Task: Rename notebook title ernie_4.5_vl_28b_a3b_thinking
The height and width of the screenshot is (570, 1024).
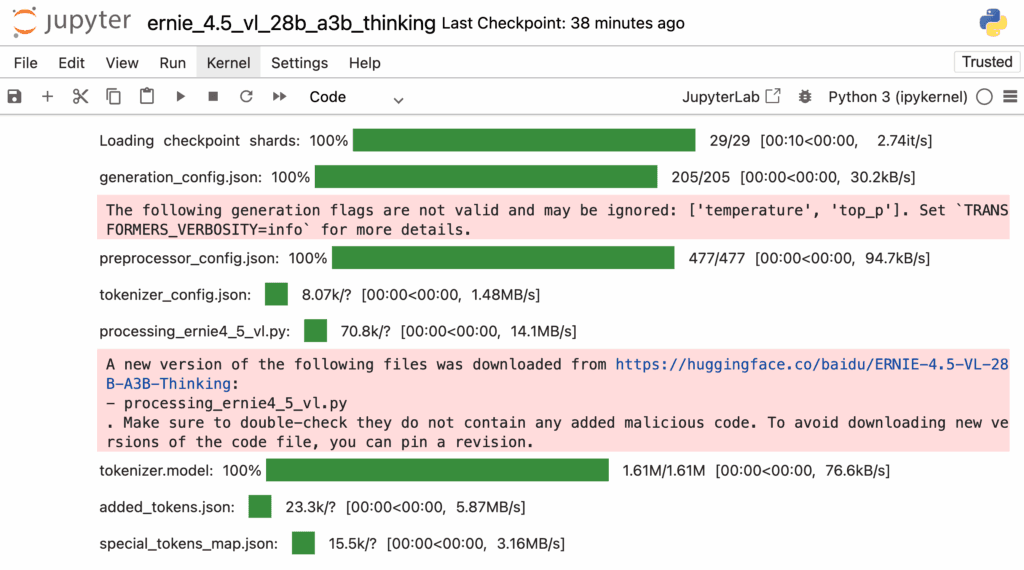Action: [x=291, y=23]
